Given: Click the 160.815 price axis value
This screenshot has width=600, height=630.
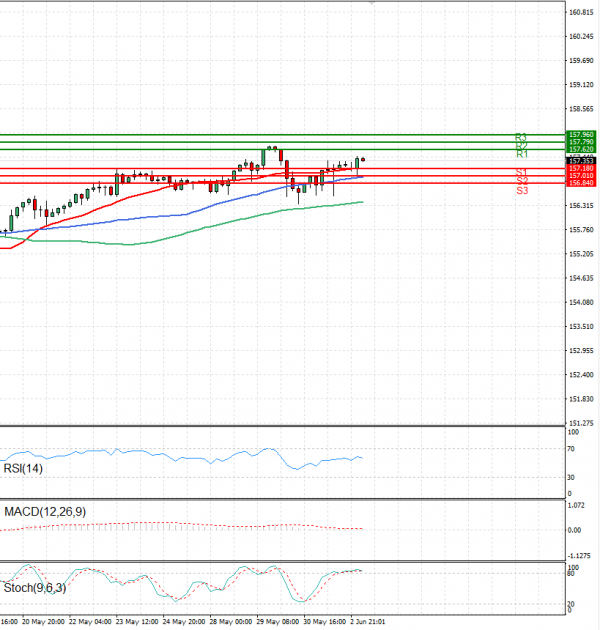Looking at the screenshot, I should click(x=581, y=12).
